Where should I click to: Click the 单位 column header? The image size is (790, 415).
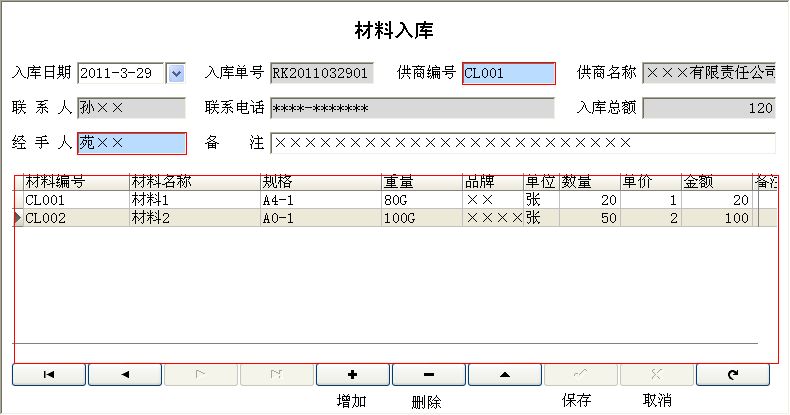(x=541, y=182)
